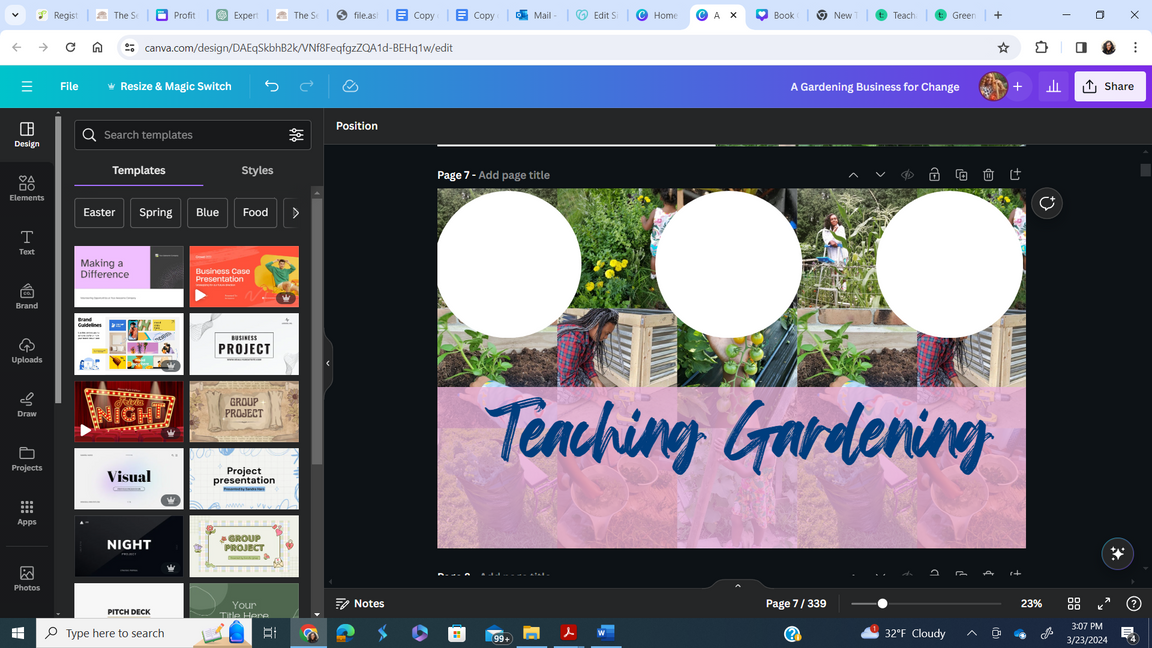Open the grid view of pages
Screen dimensions: 1152x648
click(1073, 603)
